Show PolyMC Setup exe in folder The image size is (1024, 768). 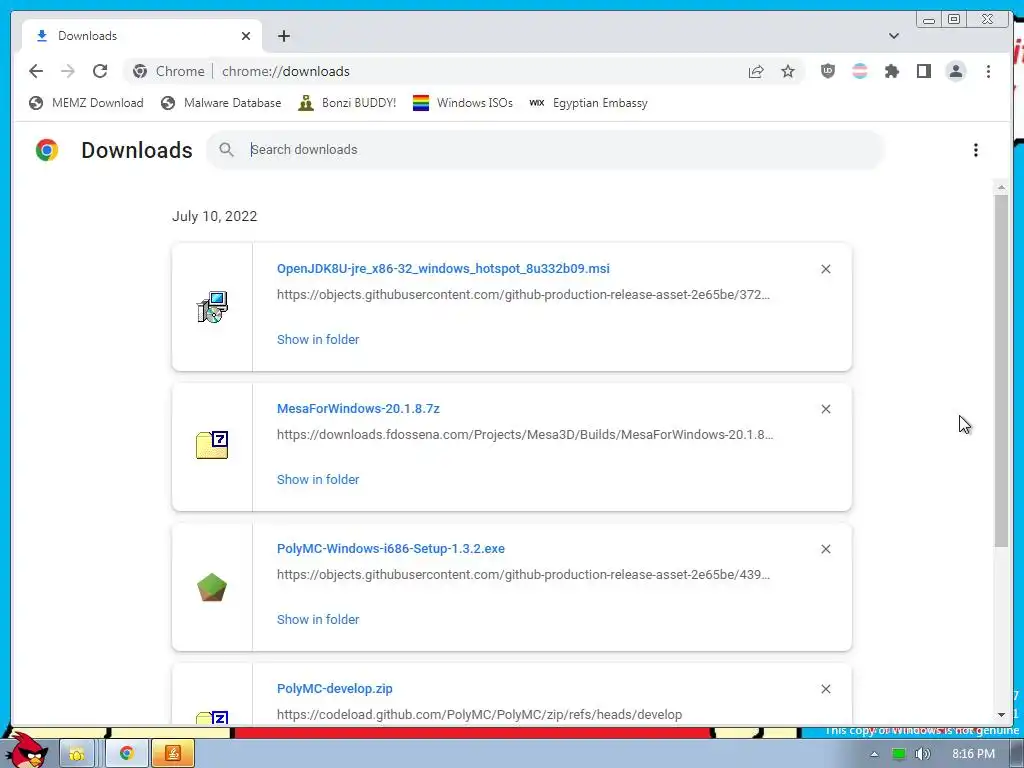[x=318, y=619]
